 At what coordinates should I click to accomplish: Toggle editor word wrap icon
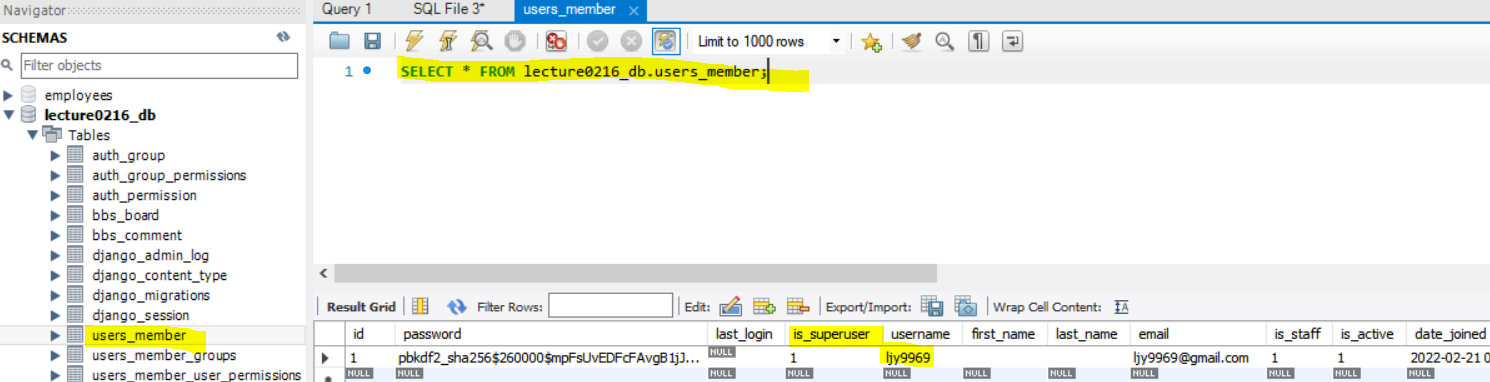[x=1013, y=41]
